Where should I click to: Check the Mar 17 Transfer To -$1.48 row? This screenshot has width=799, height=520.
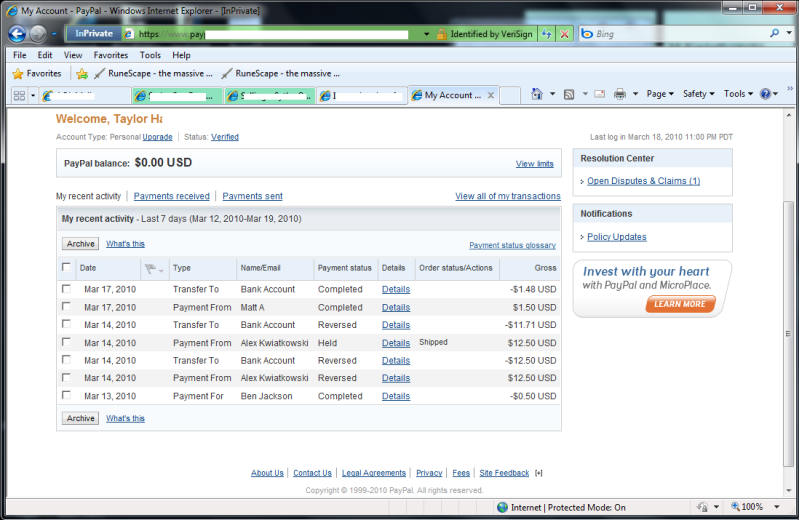point(66,289)
